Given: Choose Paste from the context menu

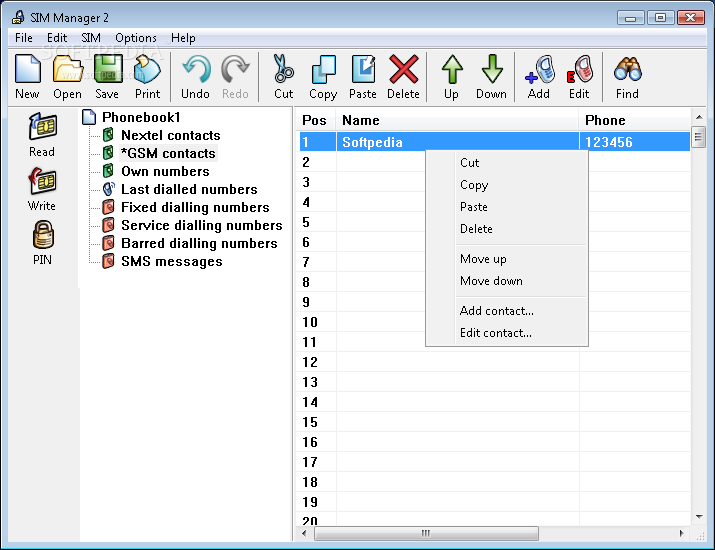Looking at the screenshot, I should pyautogui.click(x=507, y=207).
